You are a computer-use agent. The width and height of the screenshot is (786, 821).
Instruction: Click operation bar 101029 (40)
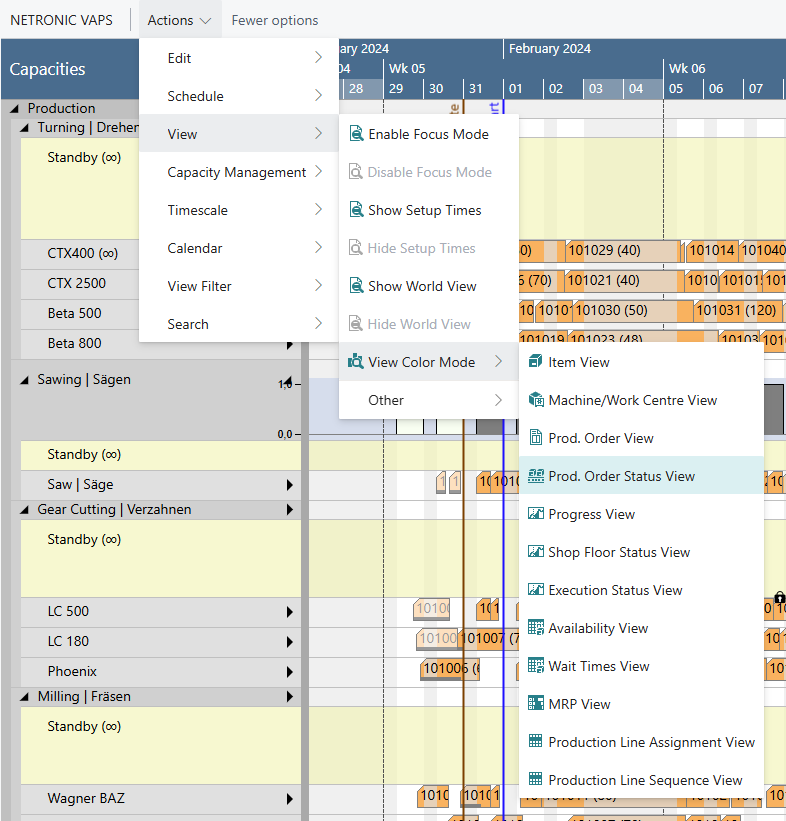click(x=622, y=251)
